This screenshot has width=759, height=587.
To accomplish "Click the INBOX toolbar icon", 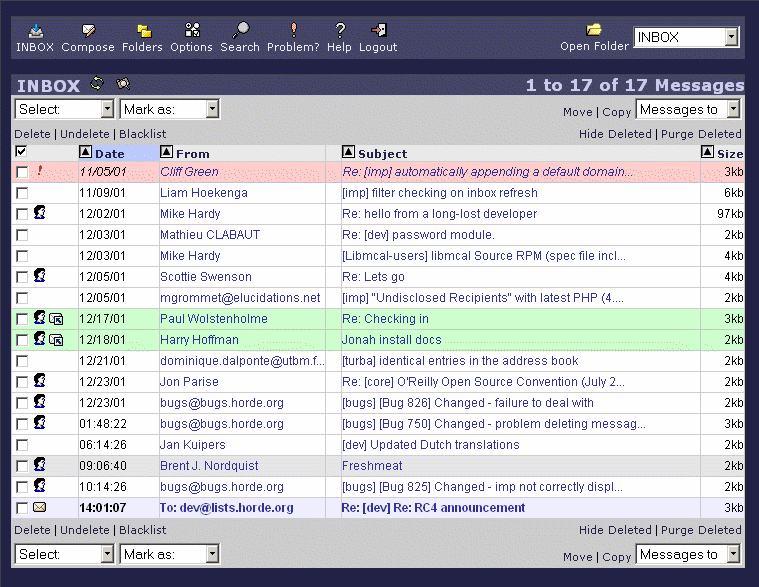I will [35, 30].
